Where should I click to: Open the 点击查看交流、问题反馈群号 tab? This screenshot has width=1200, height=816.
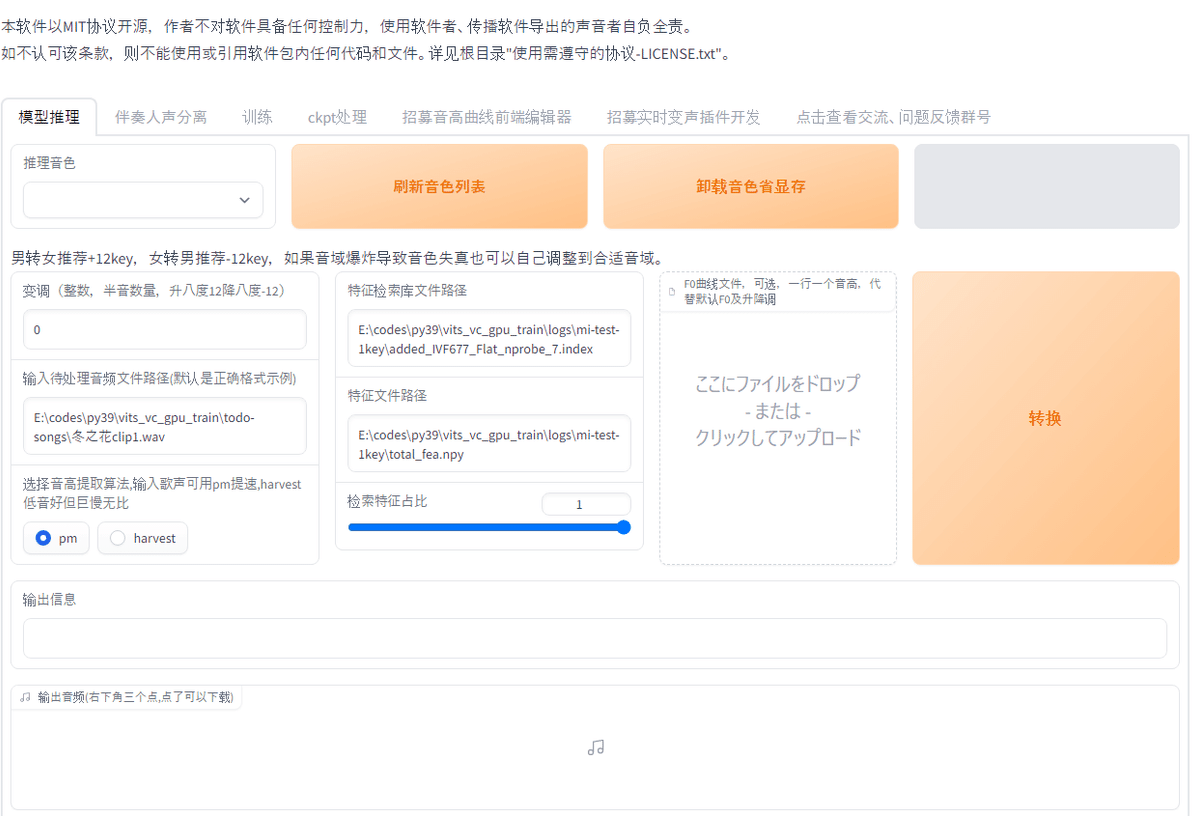tap(893, 117)
